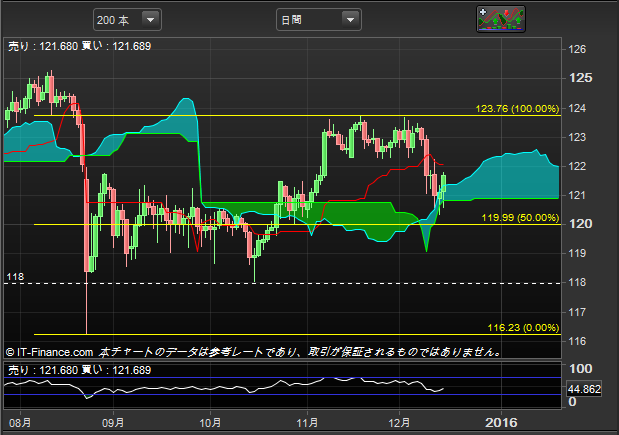Click the 118 dashed line label
The height and width of the screenshot is (435, 619).
pyautogui.click(x=15, y=277)
